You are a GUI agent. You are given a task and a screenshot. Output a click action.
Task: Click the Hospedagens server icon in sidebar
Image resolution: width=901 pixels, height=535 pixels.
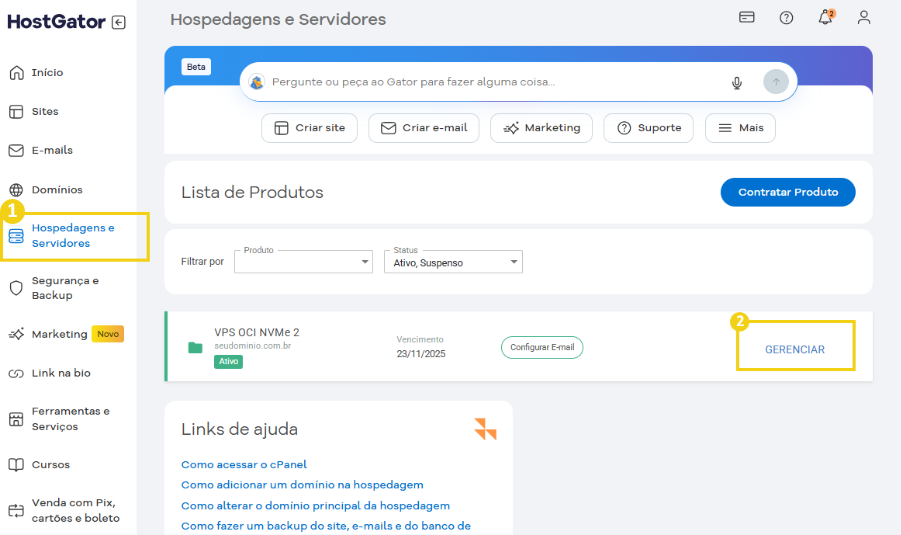point(16,236)
